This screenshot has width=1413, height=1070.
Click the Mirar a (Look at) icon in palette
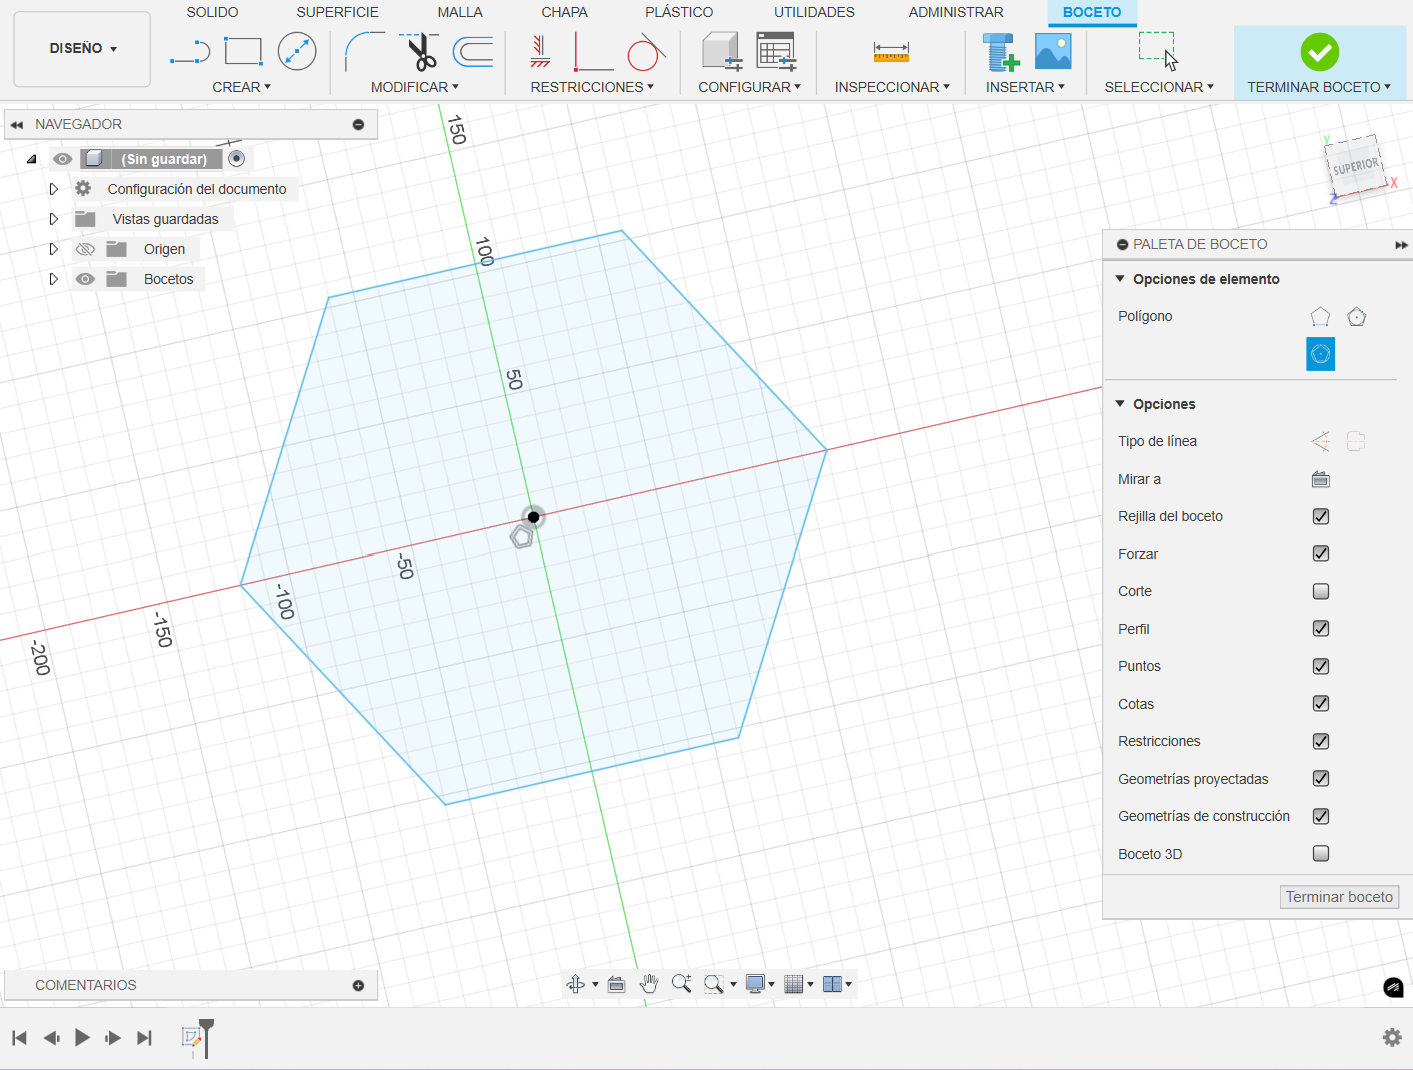pyautogui.click(x=1320, y=479)
